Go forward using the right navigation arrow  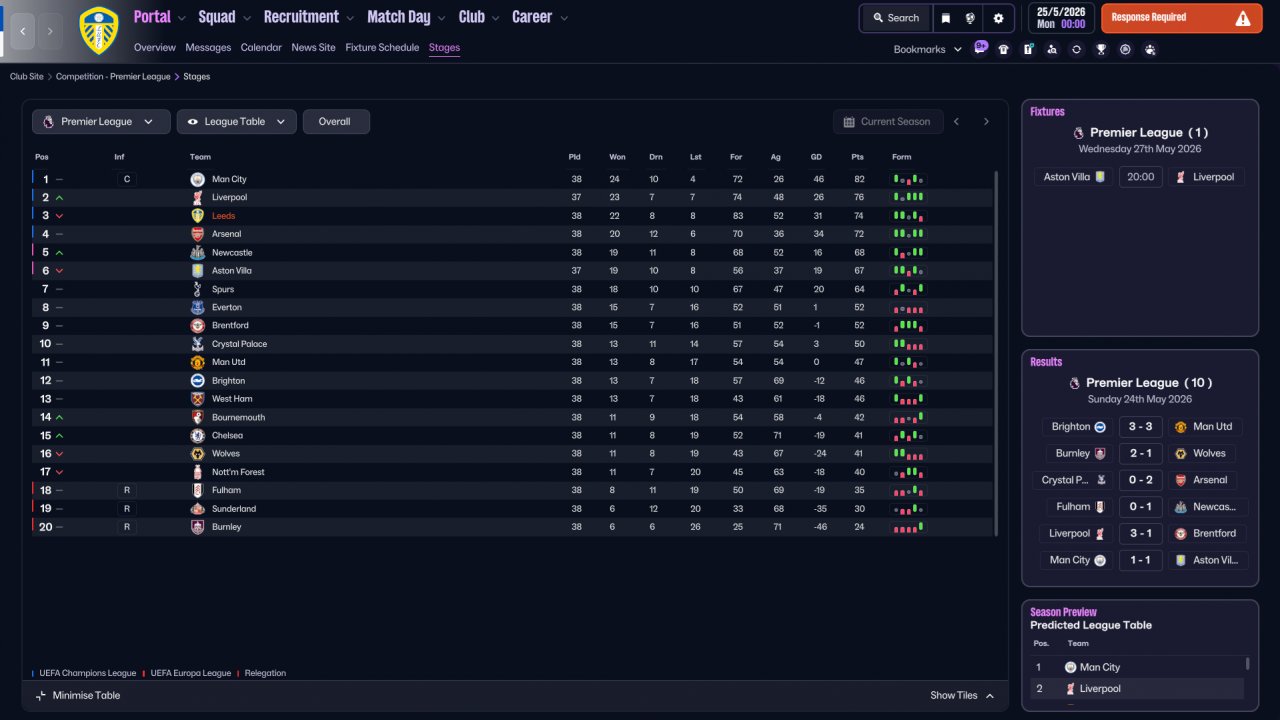[x=50, y=31]
